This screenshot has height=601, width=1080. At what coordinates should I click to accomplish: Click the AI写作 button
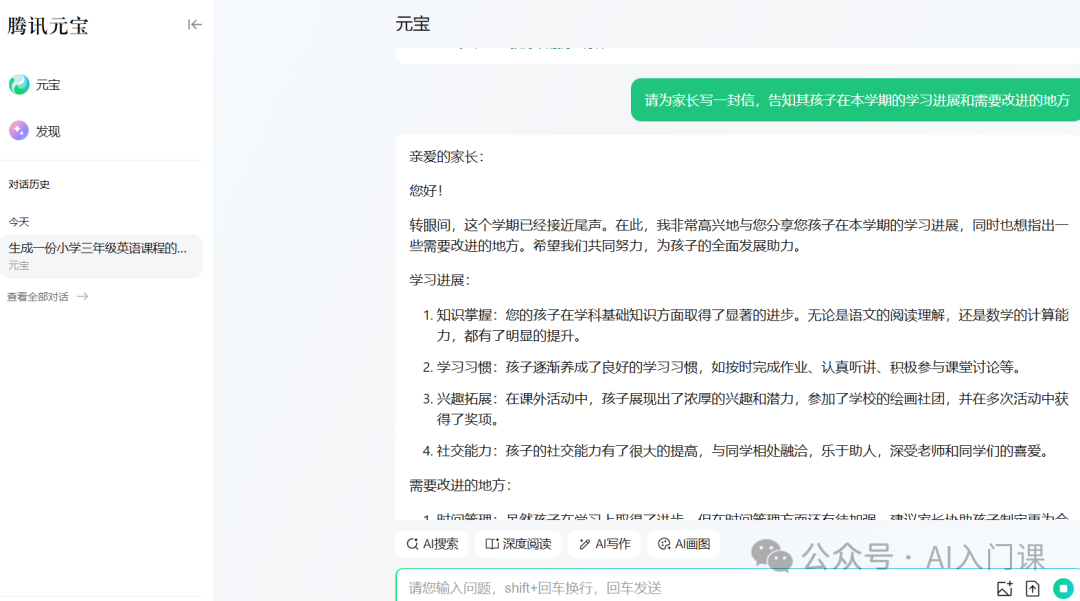tap(604, 544)
